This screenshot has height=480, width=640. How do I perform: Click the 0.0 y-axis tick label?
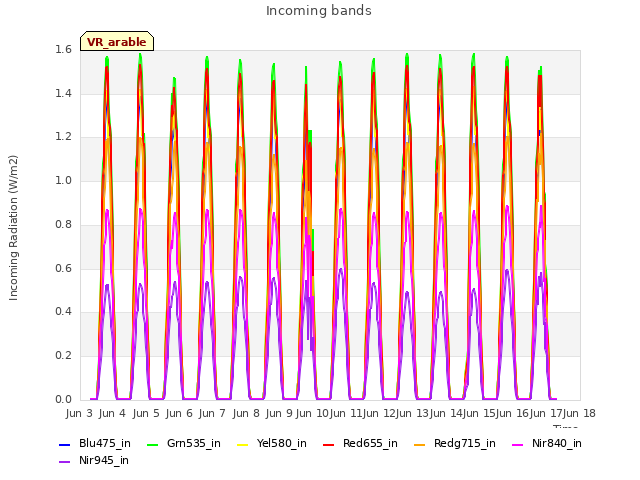pyautogui.click(x=63, y=400)
